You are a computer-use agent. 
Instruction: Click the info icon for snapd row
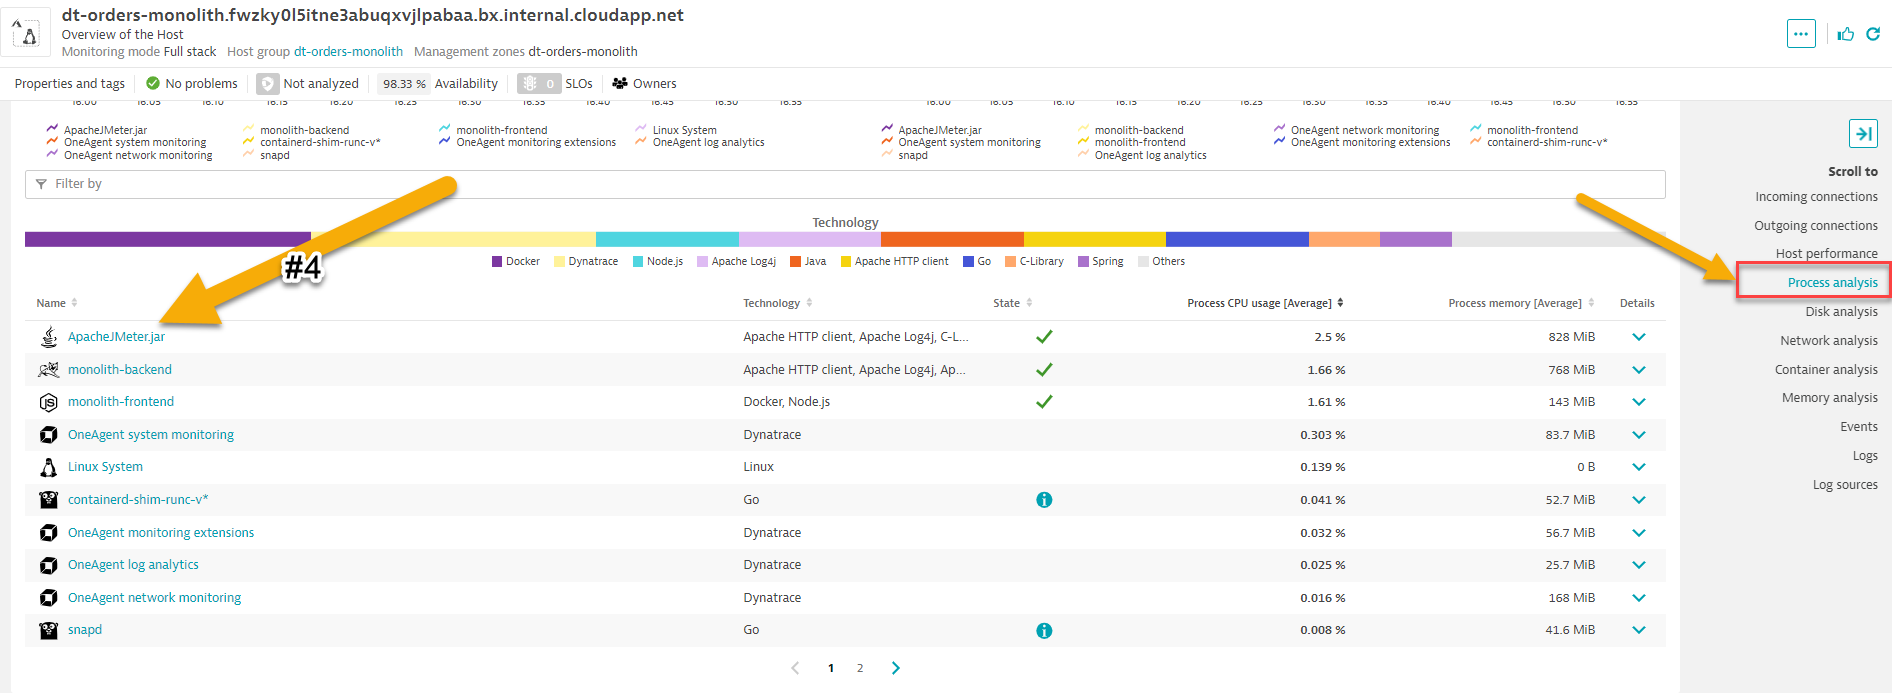tap(1044, 630)
